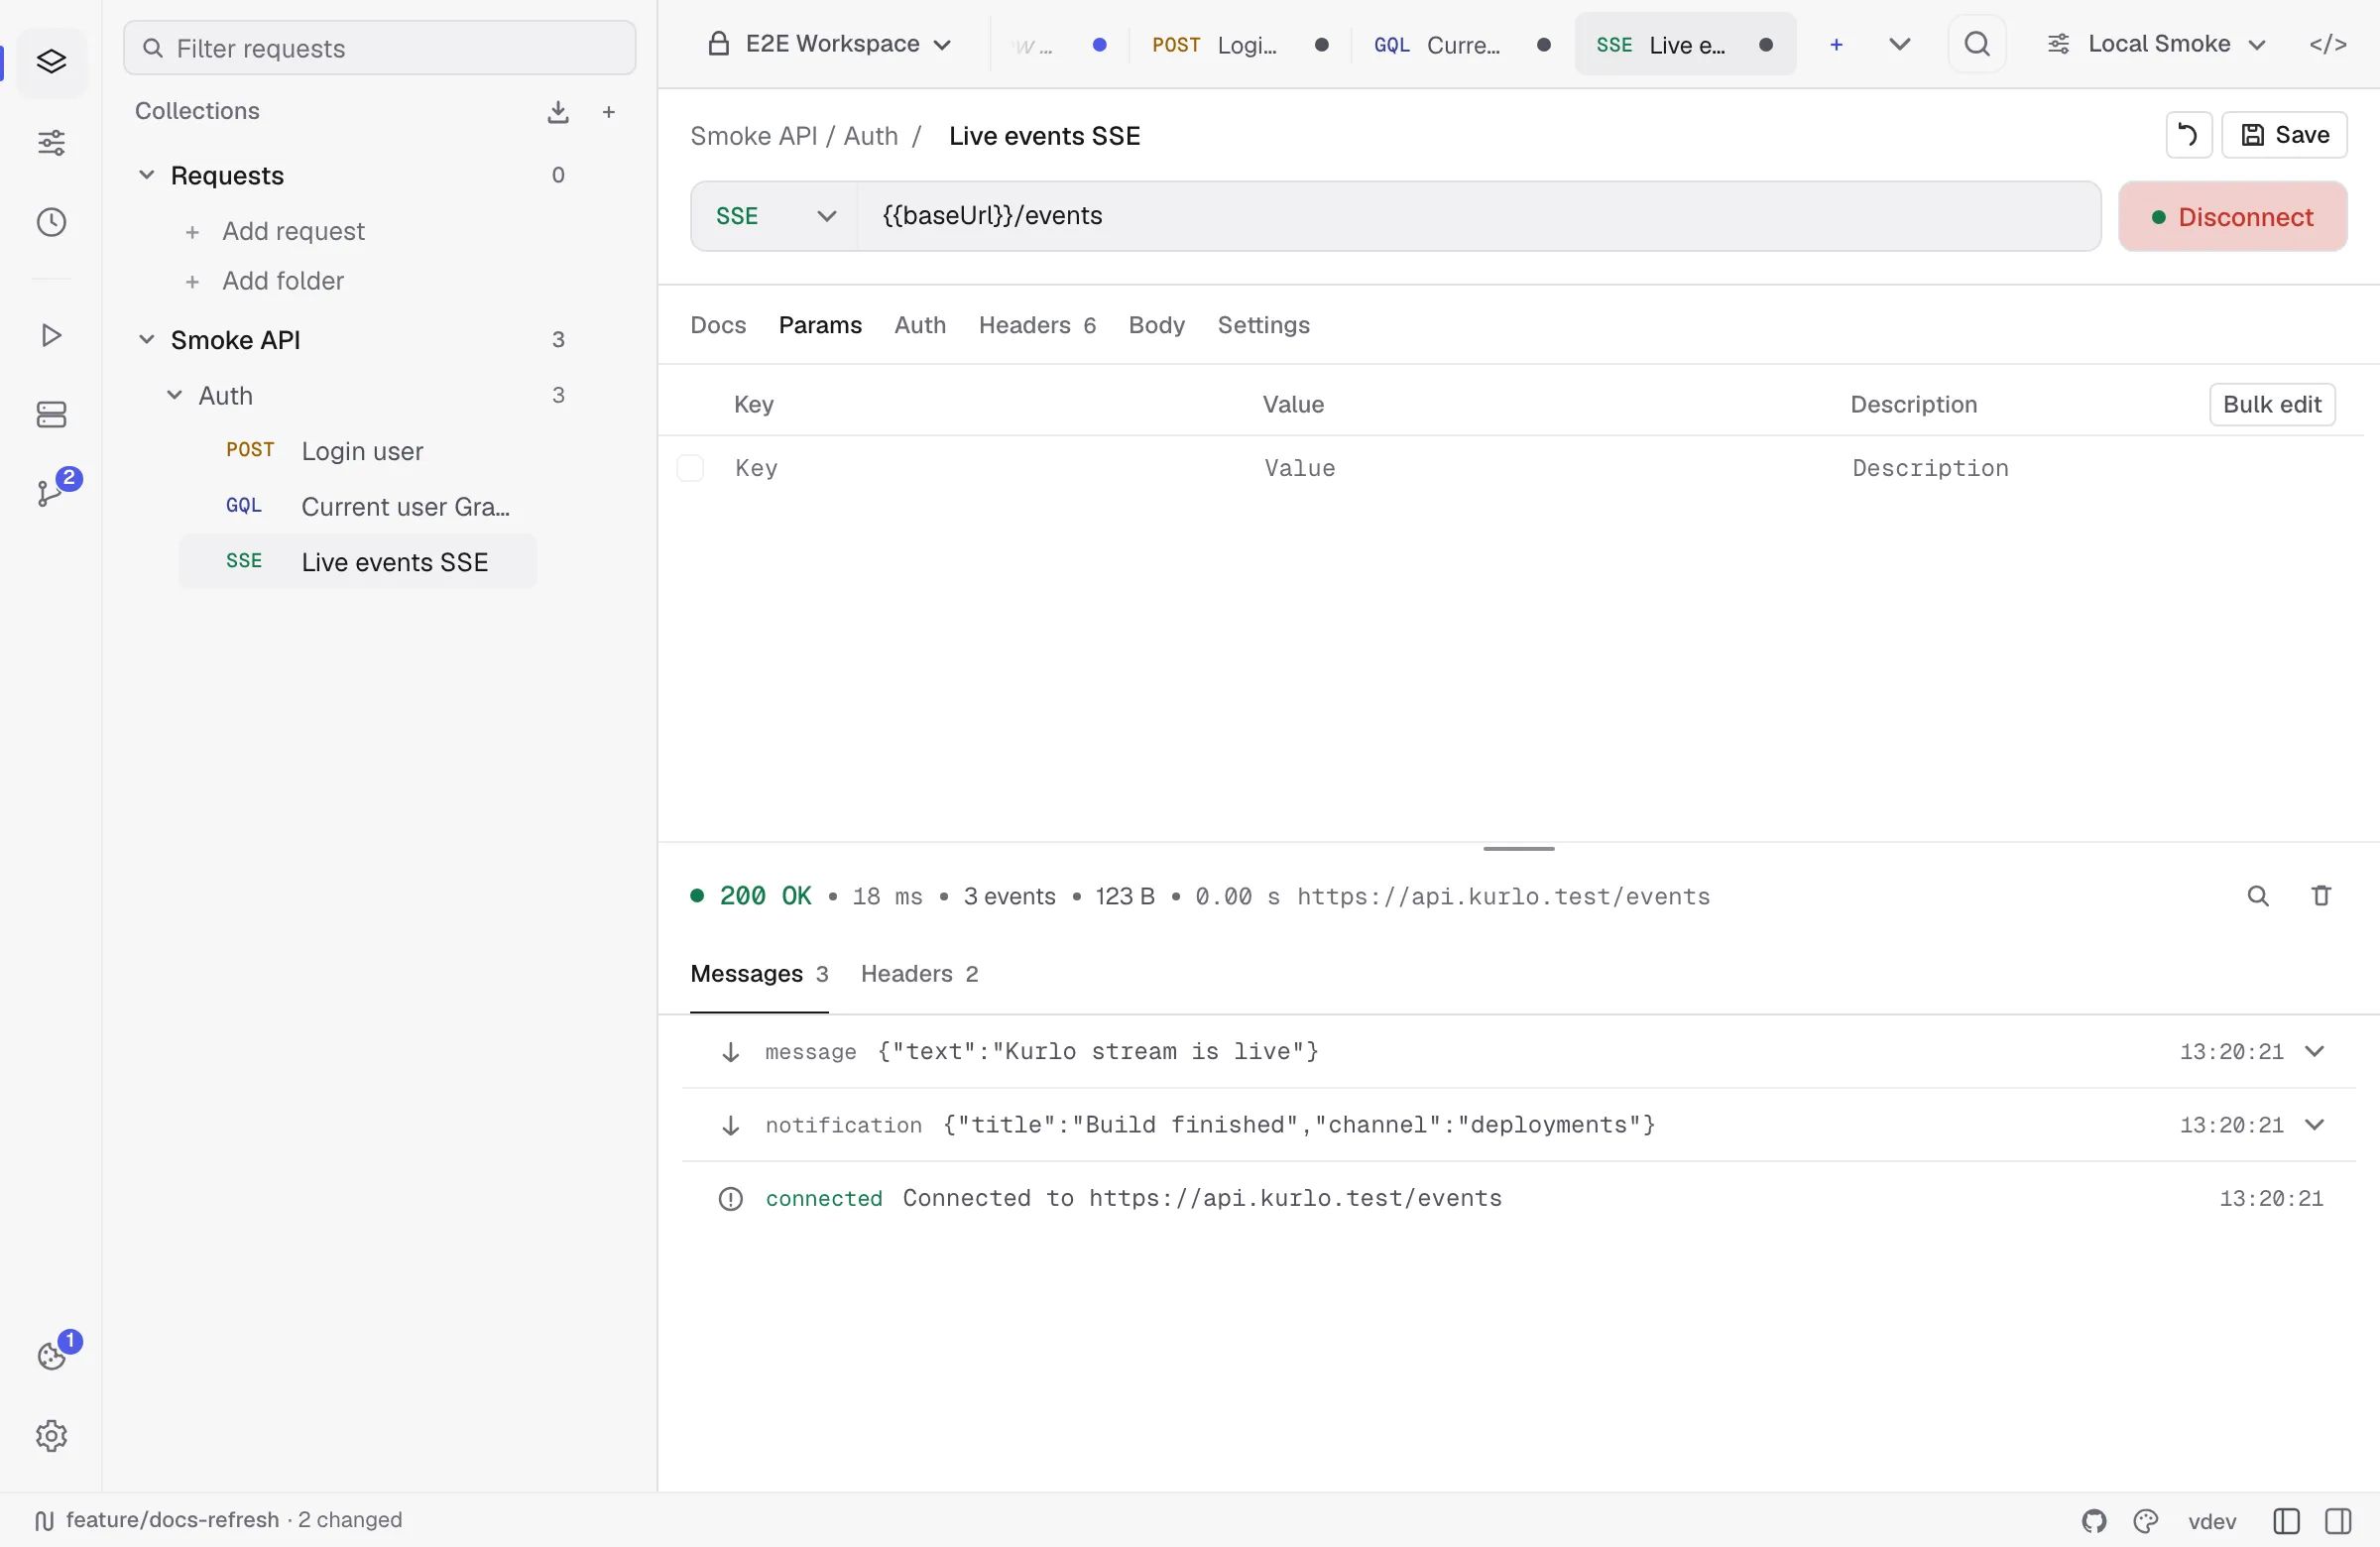Image resolution: width=2380 pixels, height=1547 pixels.
Task: Open the Settings gear icon
Action: point(51,1436)
